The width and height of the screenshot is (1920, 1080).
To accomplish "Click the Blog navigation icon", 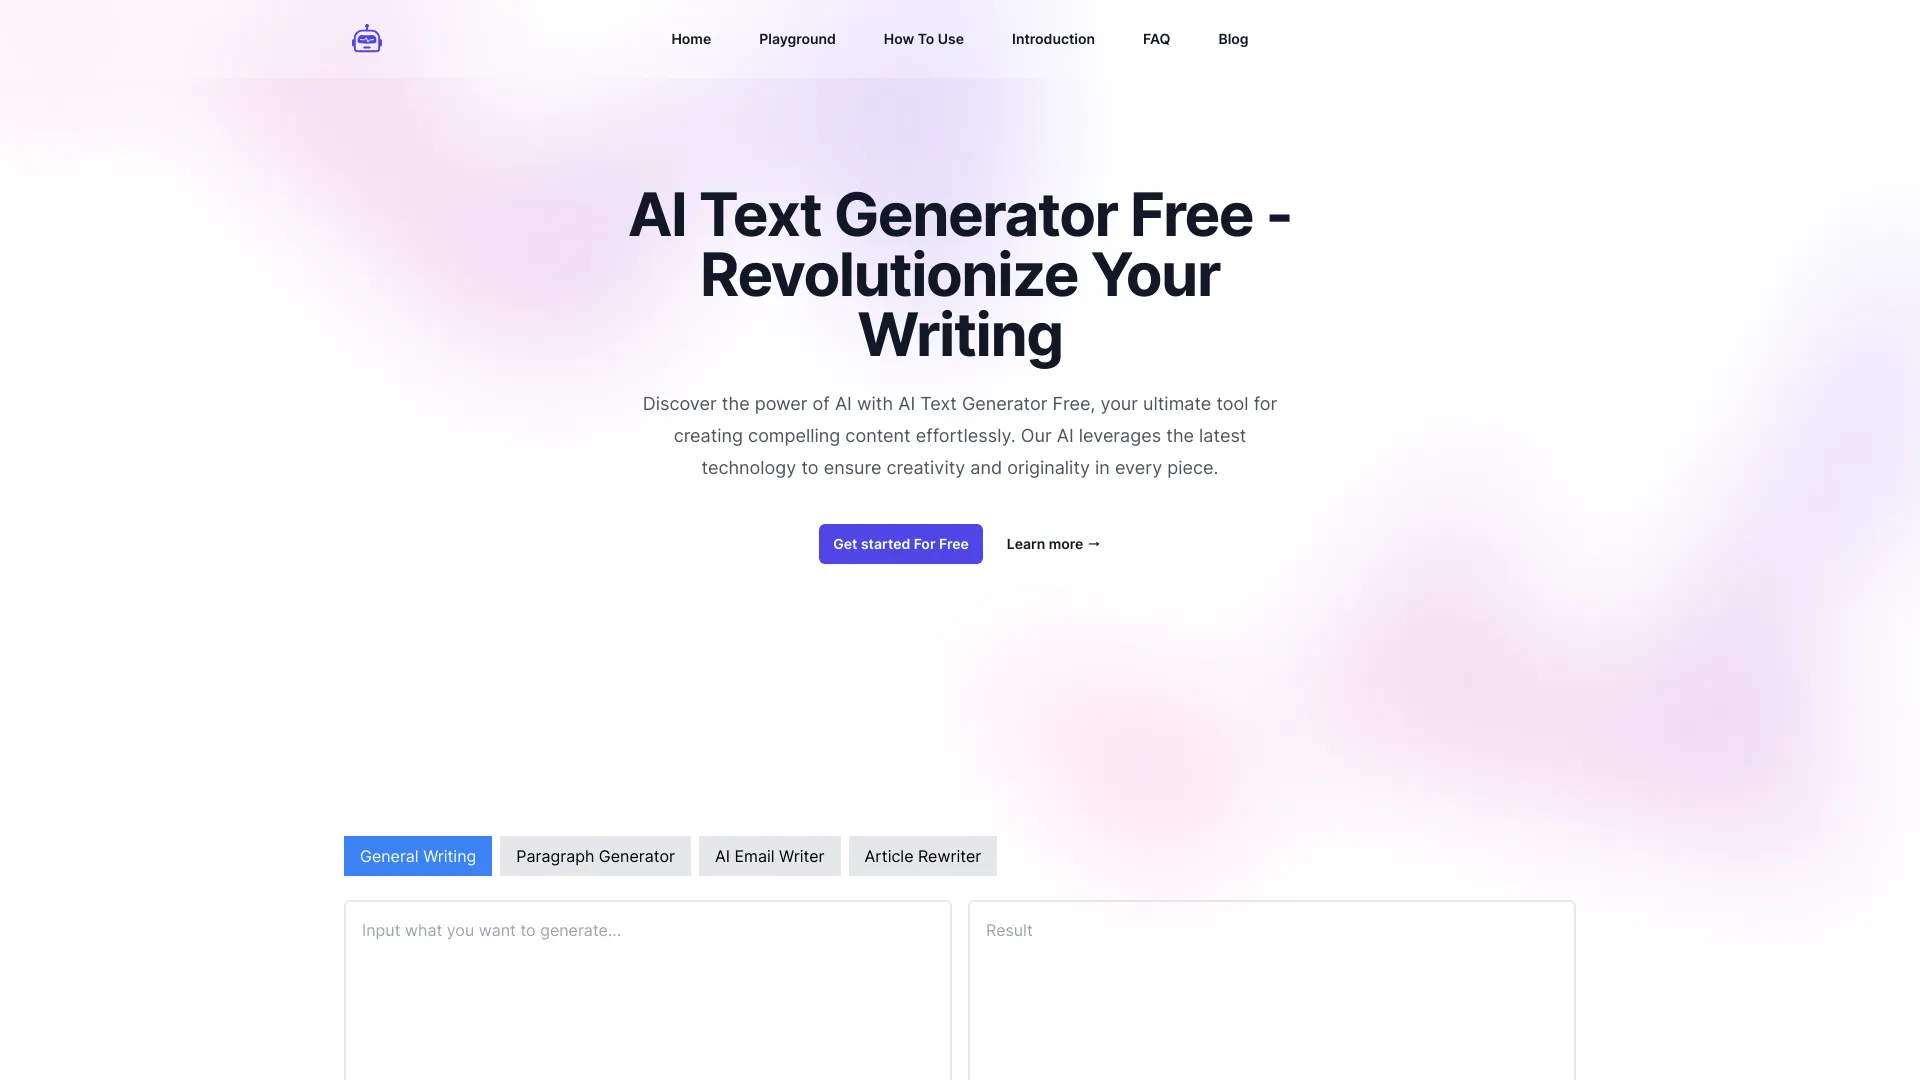I will pos(1232,40).
